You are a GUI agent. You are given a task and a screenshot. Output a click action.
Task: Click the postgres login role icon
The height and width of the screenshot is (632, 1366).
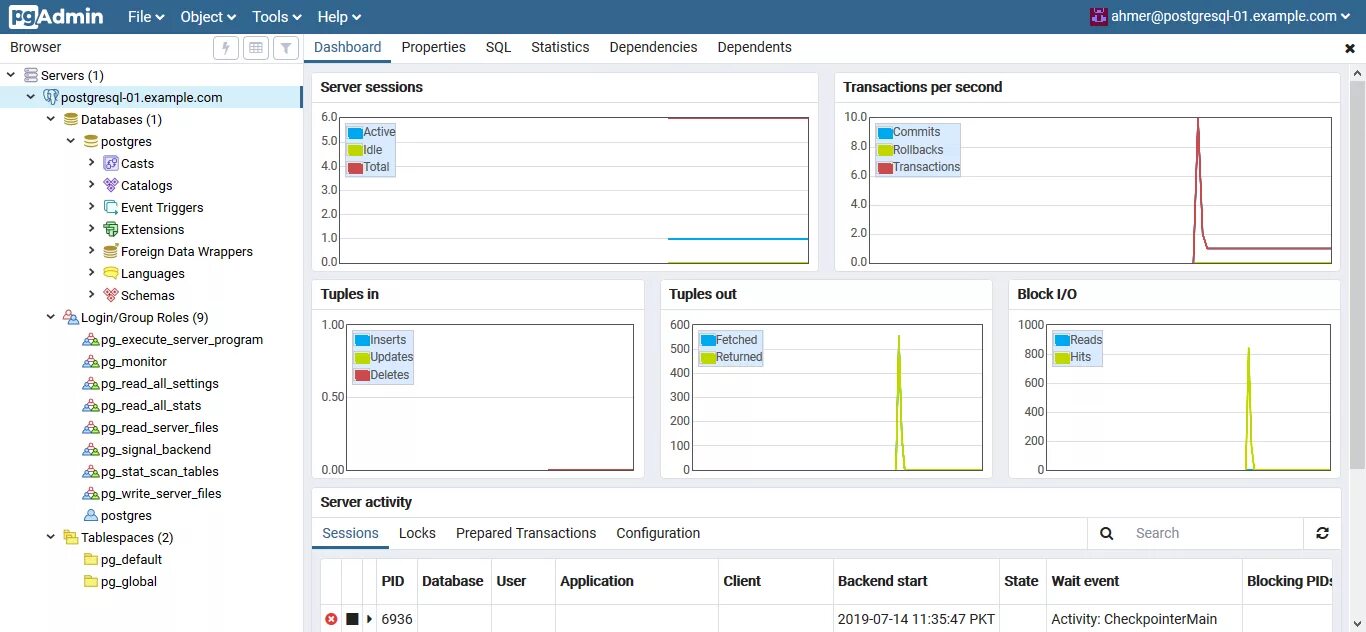91,515
